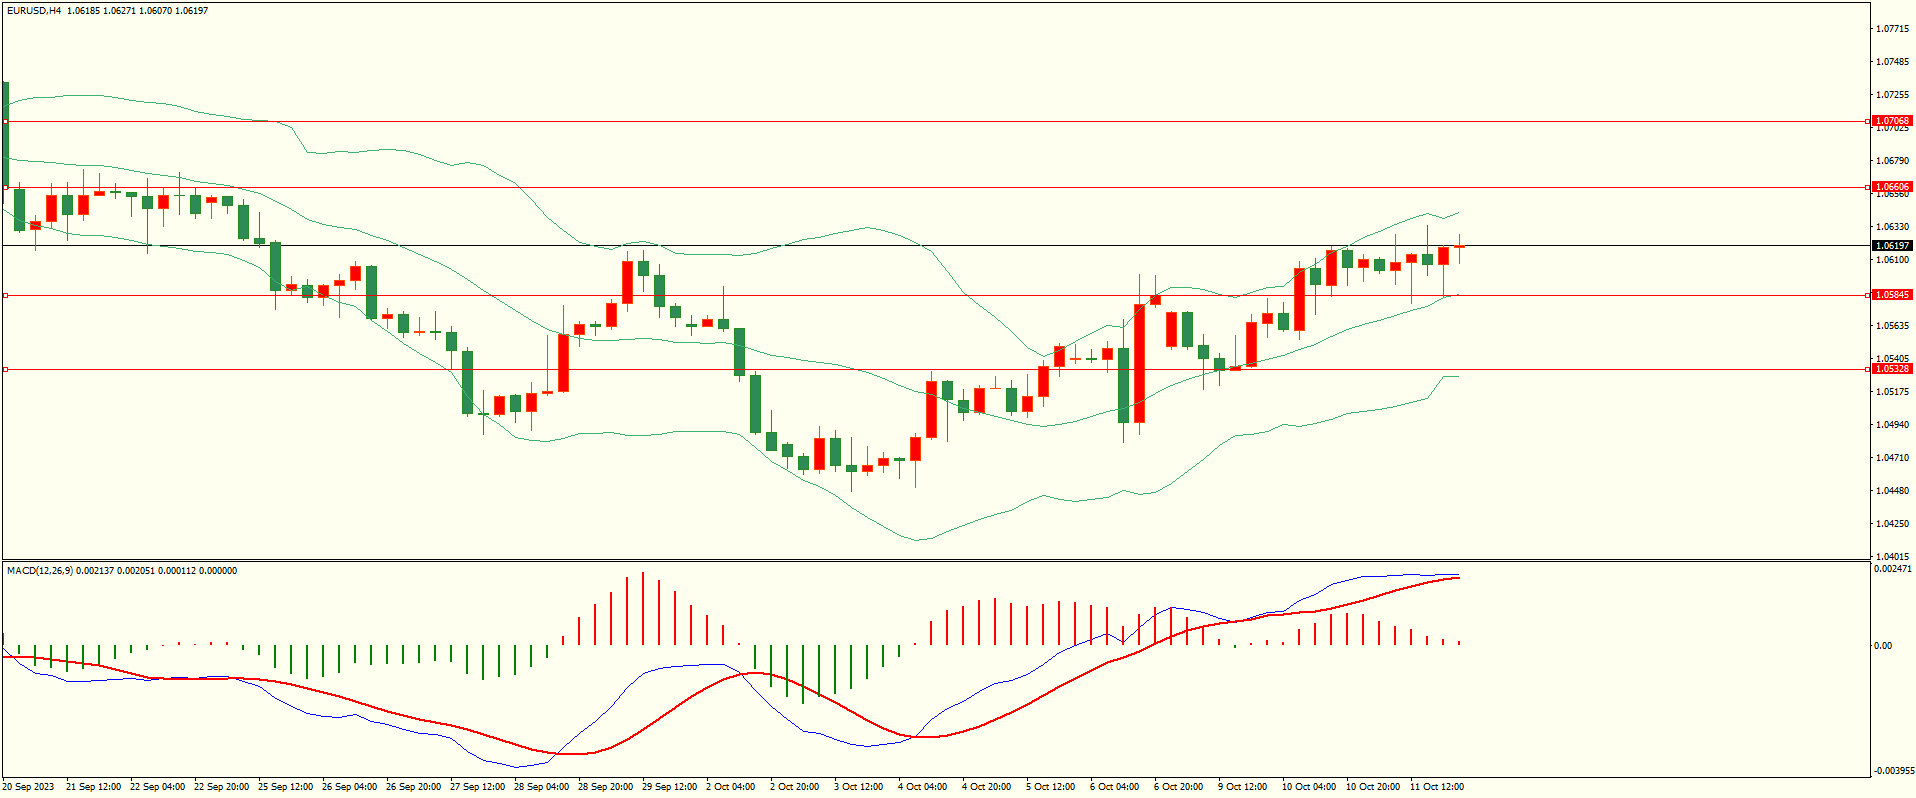Screen dimensions: 1916x798
Task: Select the MACD scale value -0.003955
Action: [1892, 771]
